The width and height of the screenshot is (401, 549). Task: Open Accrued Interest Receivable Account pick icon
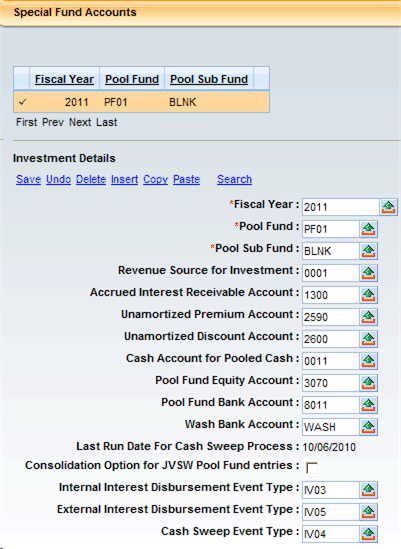click(368, 295)
